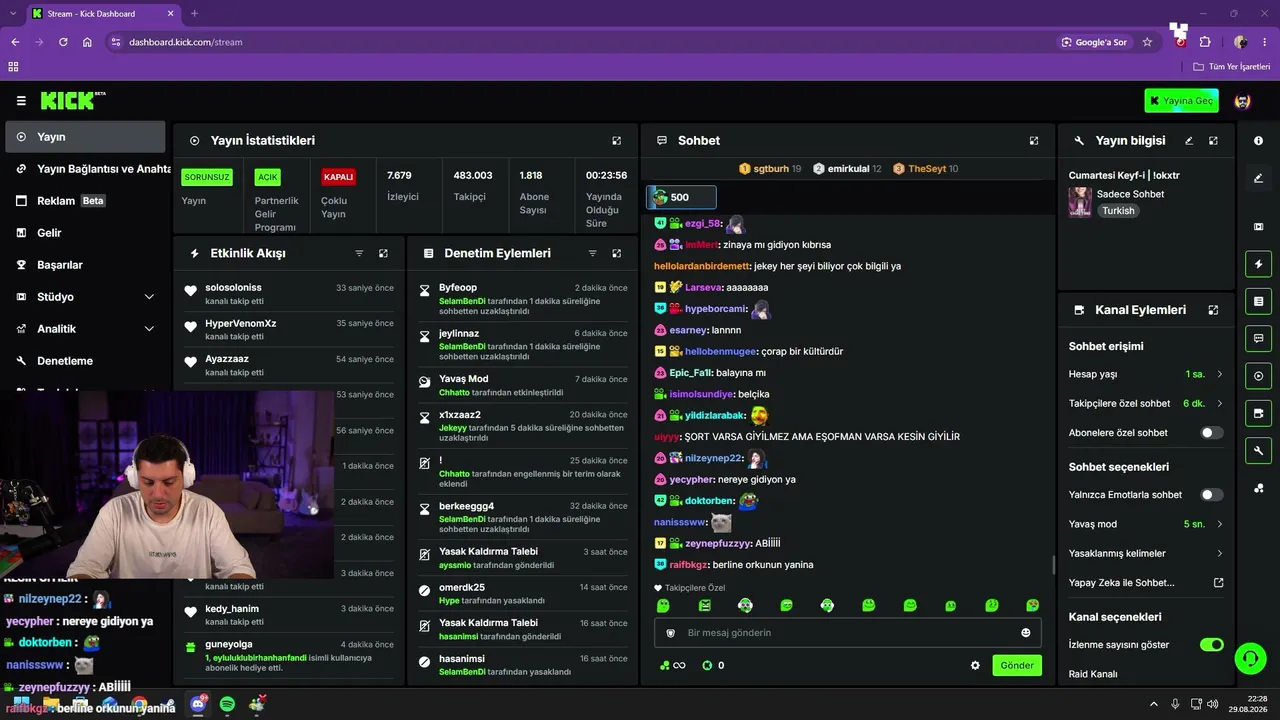Open the hamburger menu beside the Kick logo
Screen dimensions: 1280x720
coord(21,101)
